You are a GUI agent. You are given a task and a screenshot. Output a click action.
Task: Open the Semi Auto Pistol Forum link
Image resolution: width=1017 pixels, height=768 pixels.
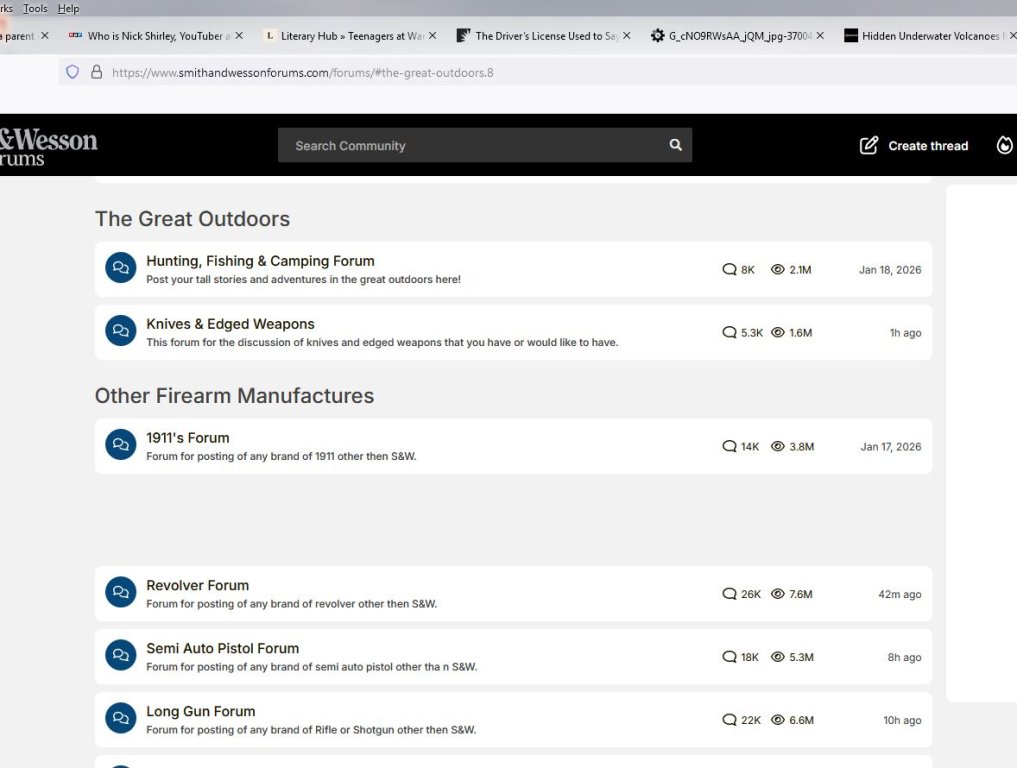coord(222,648)
